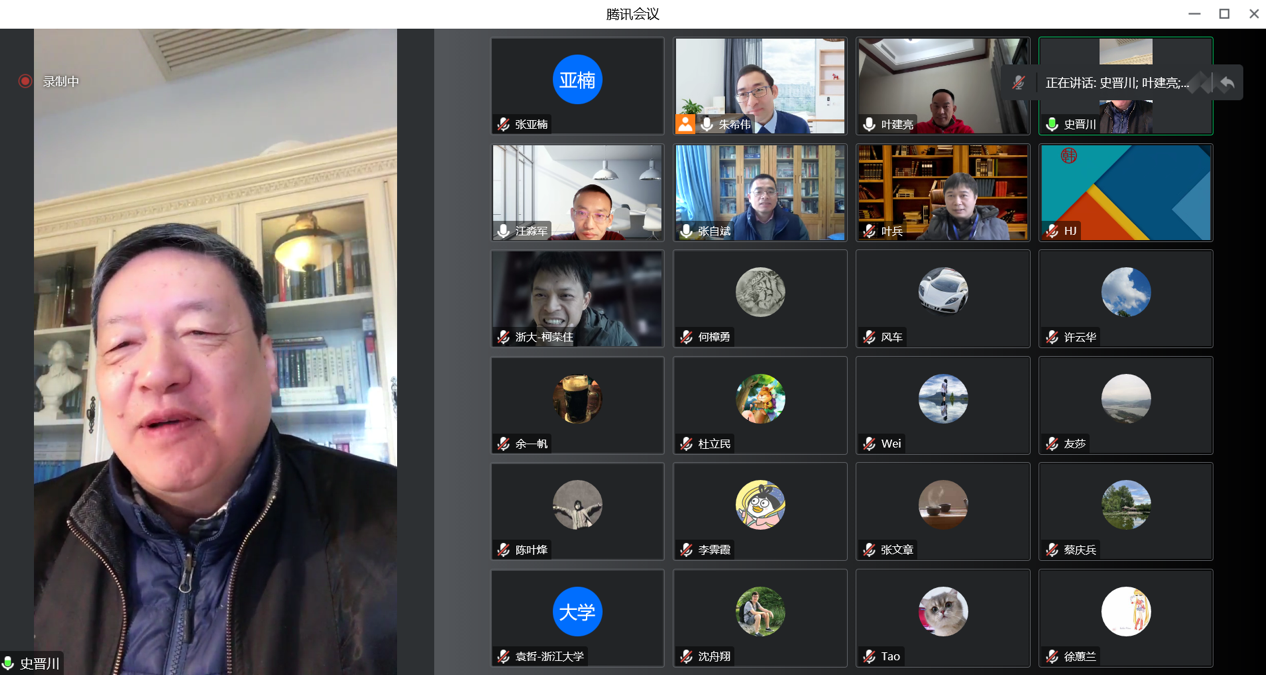Select the 浙大-柯荣住 video tile
The width and height of the screenshot is (1266, 675).
[x=577, y=297]
